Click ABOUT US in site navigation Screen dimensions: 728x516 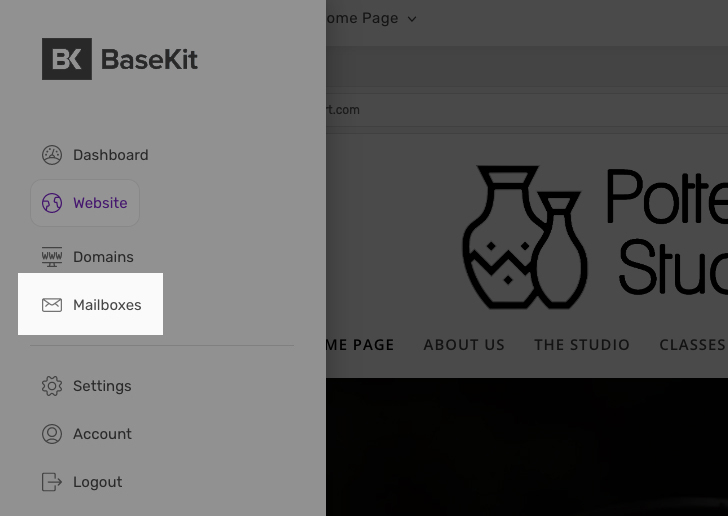[x=464, y=345]
